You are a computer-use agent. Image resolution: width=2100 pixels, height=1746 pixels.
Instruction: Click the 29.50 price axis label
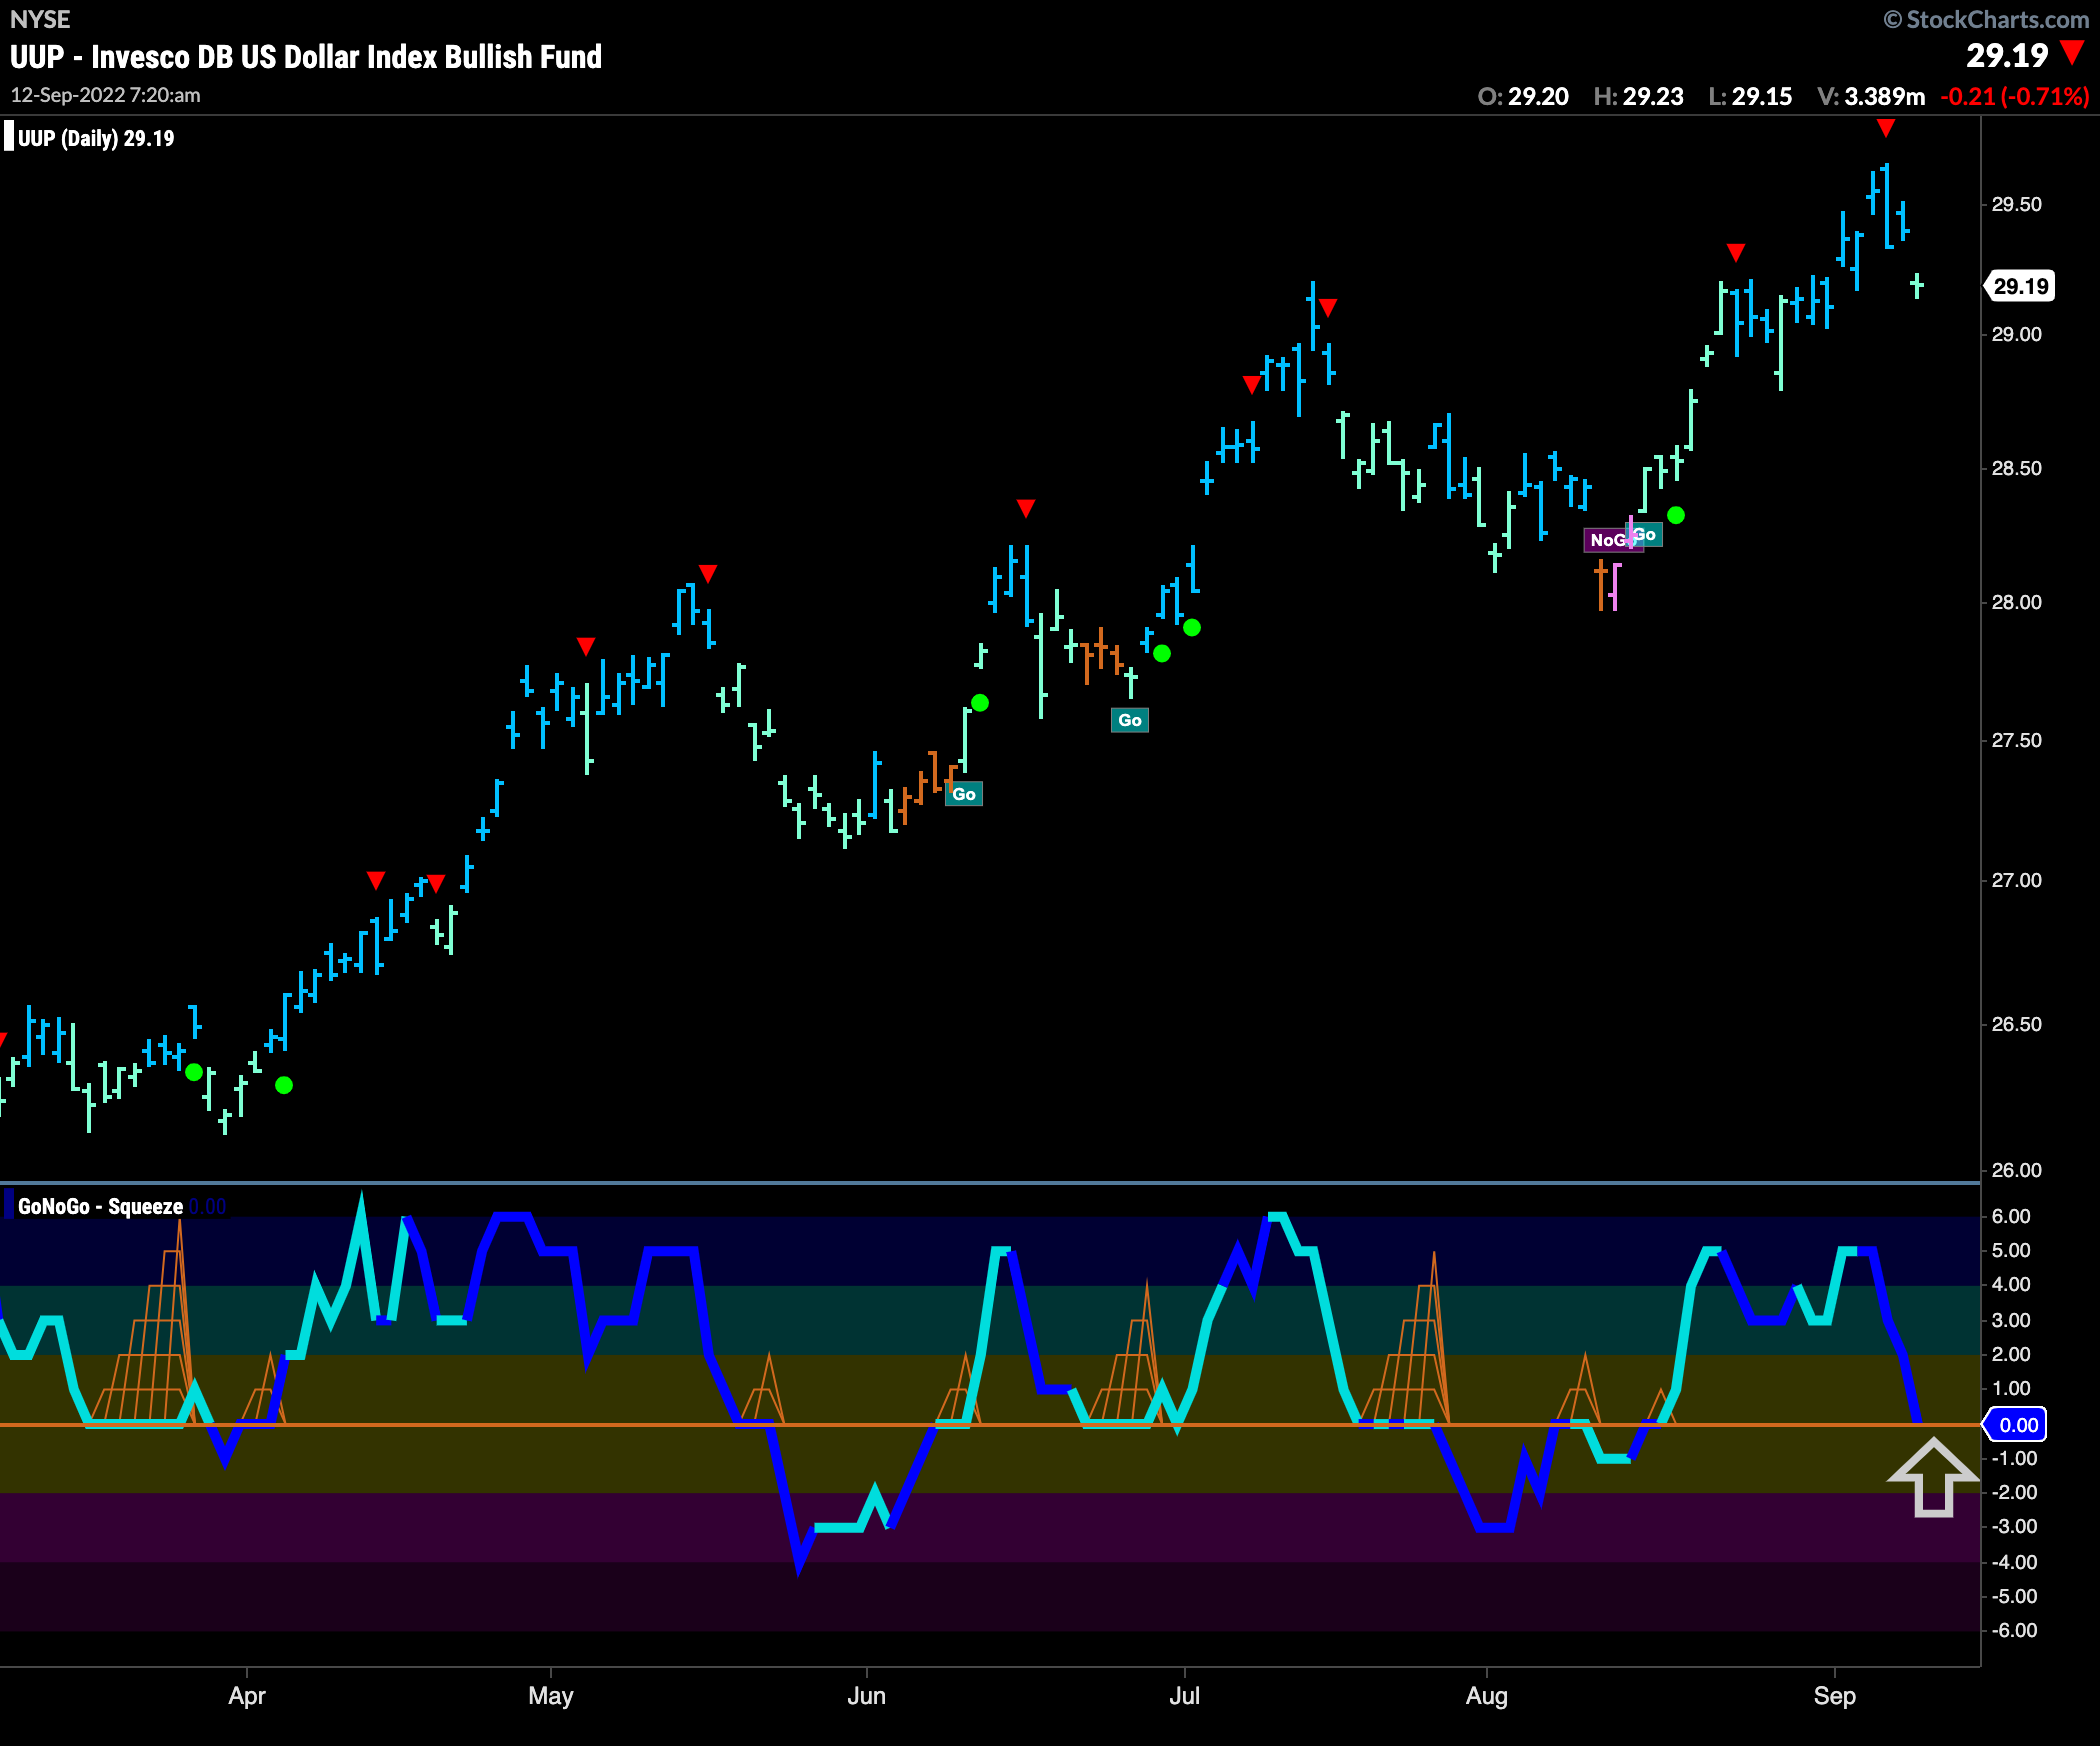click(x=2016, y=204)
